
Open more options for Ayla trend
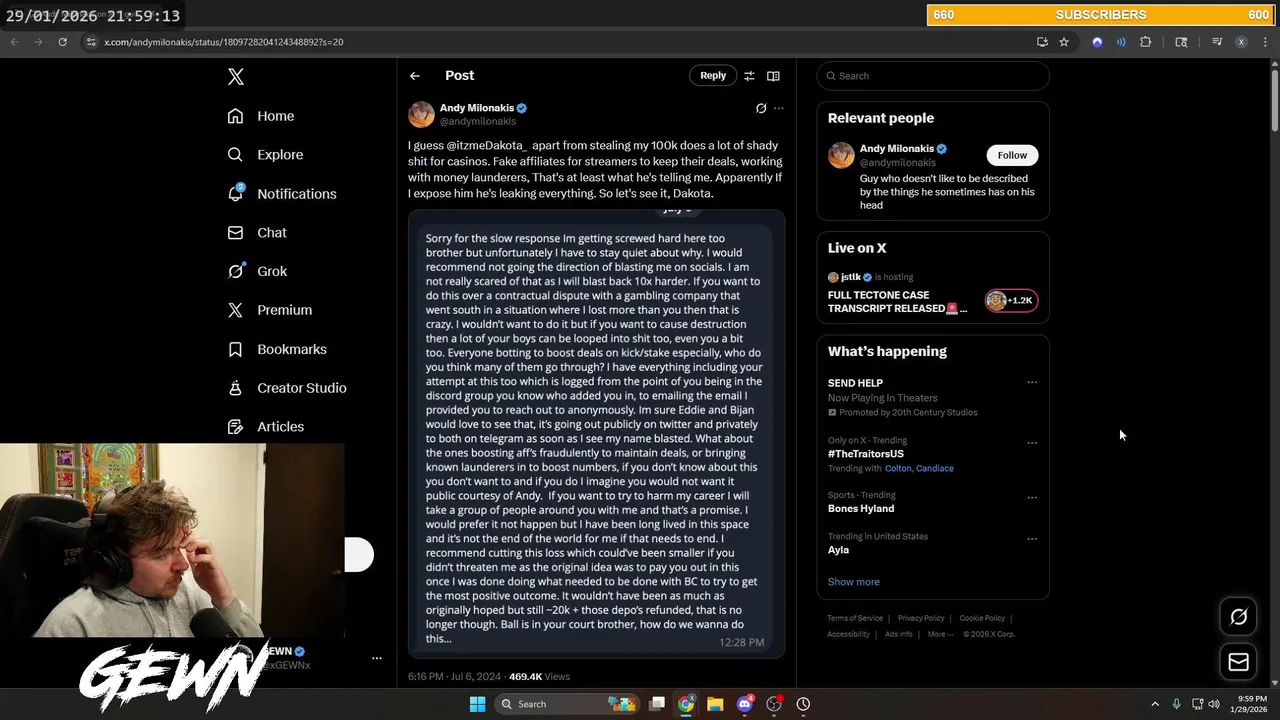pyautogui.click(x=1032, y=539)
